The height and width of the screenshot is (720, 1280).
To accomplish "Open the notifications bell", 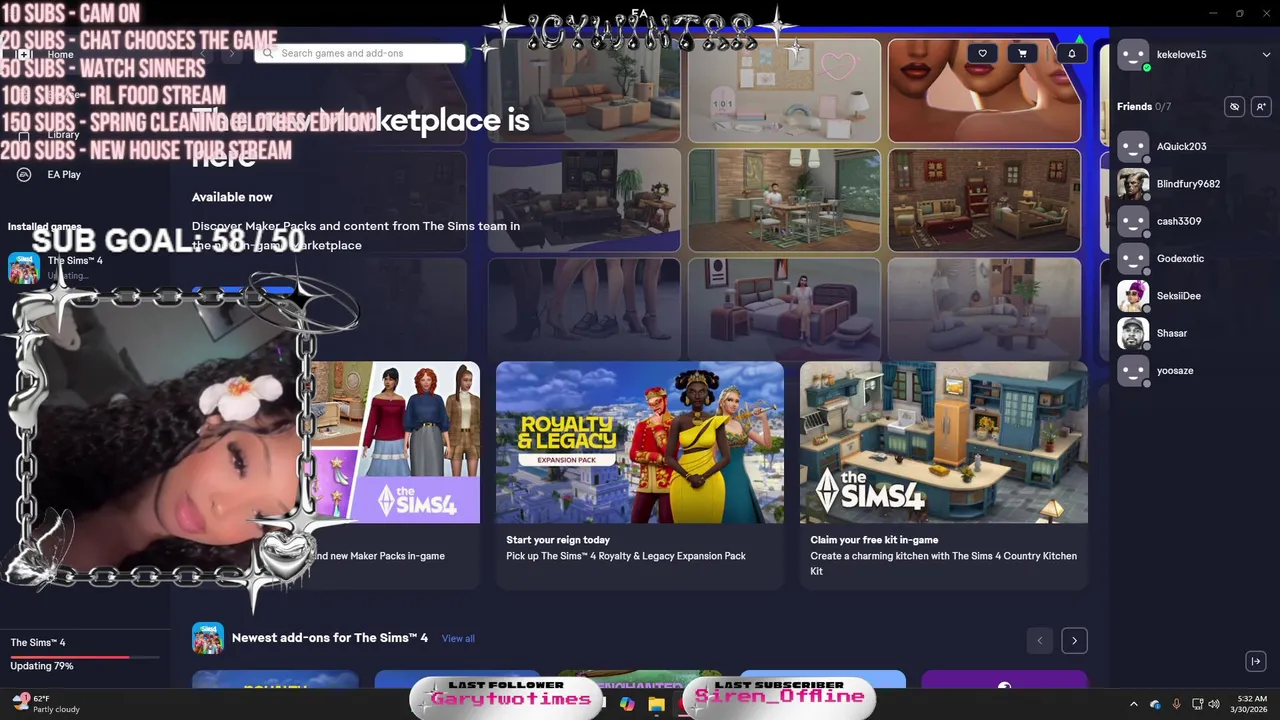I will 1072,54.
